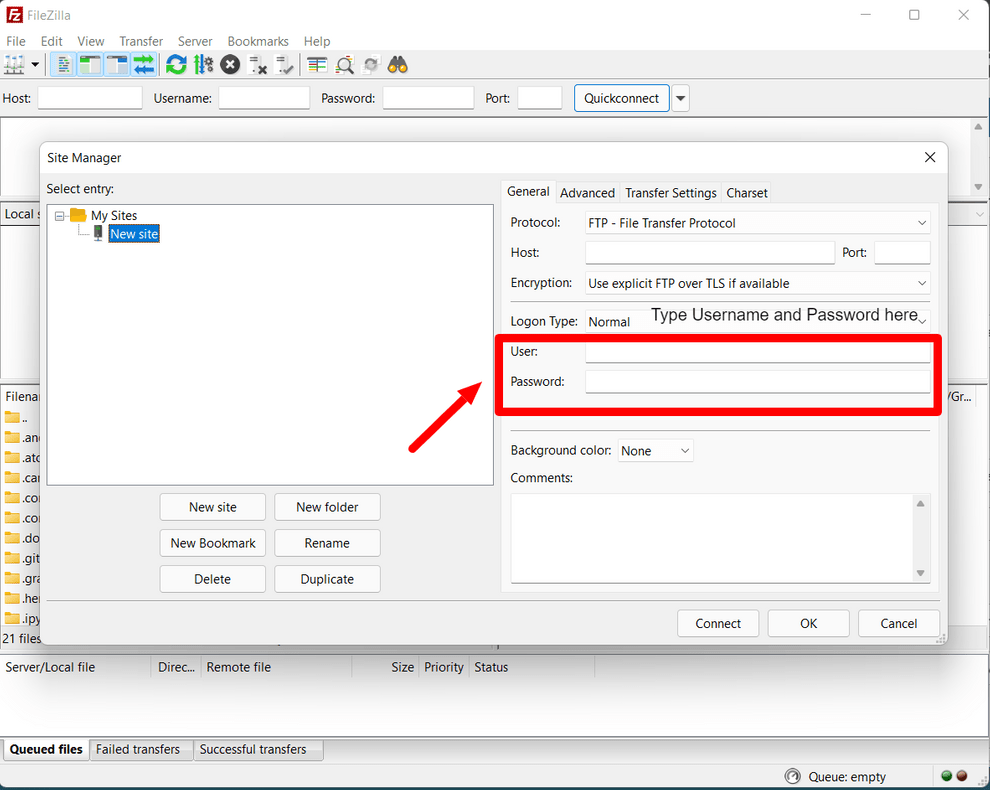Screen dimensions: 990x790
Task: Click the New folder button
Action: (x=327, y=507)
